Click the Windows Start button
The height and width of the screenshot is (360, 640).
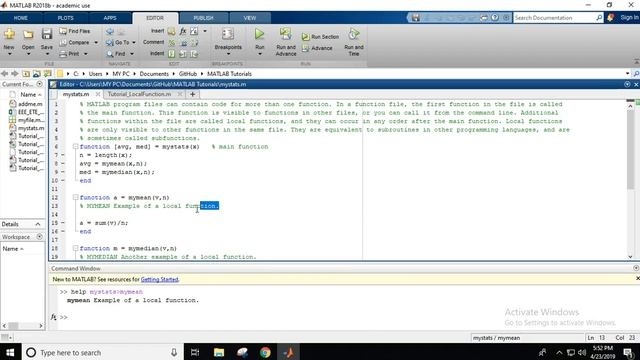10,352
